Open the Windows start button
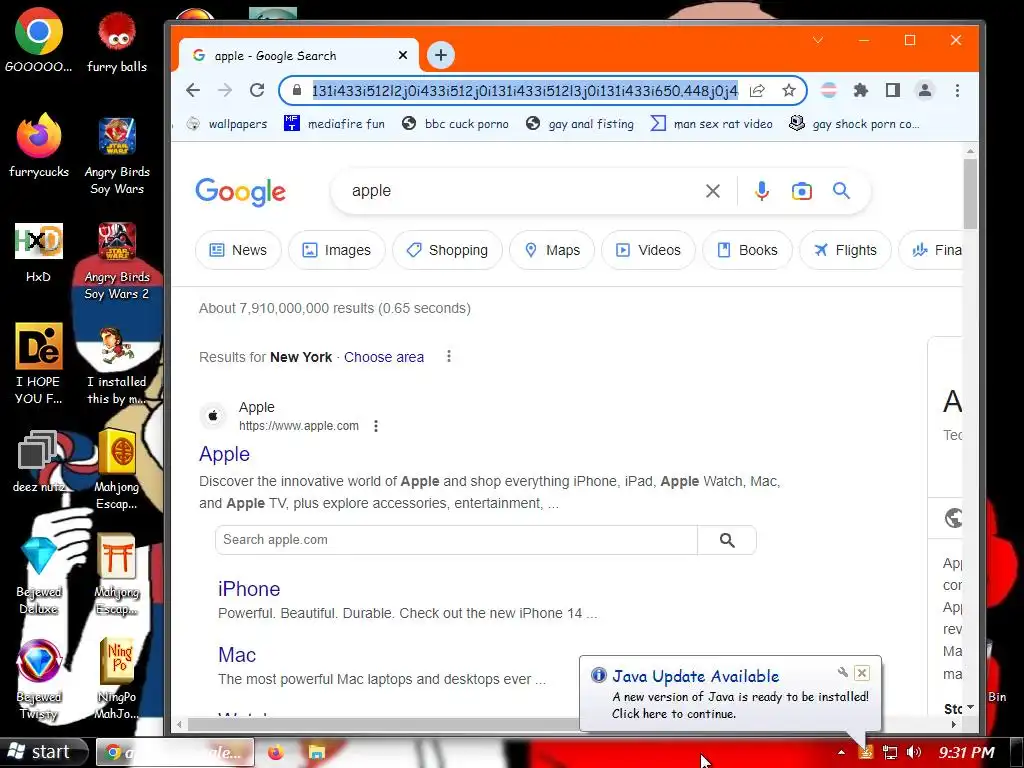The height and width of the screenshot is (768, 1024). coord(43,752)
